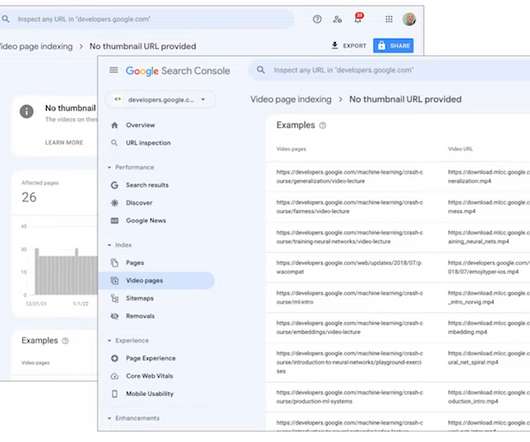This screenshot has height=442, width=530.
Task: Click the Video pages column header
Action: tap(291, 149)
